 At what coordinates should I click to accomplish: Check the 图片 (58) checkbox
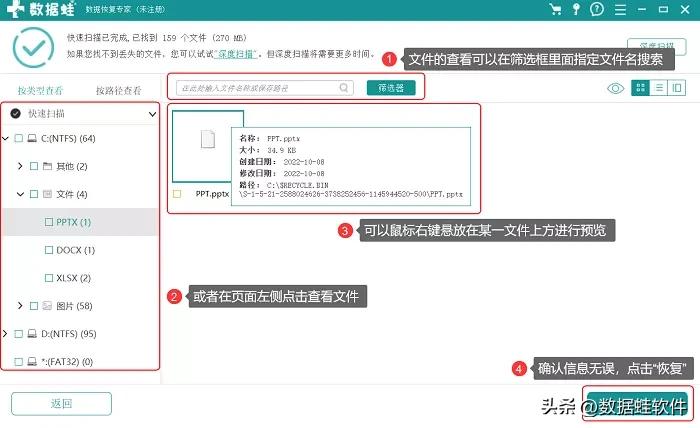[34, 306]
